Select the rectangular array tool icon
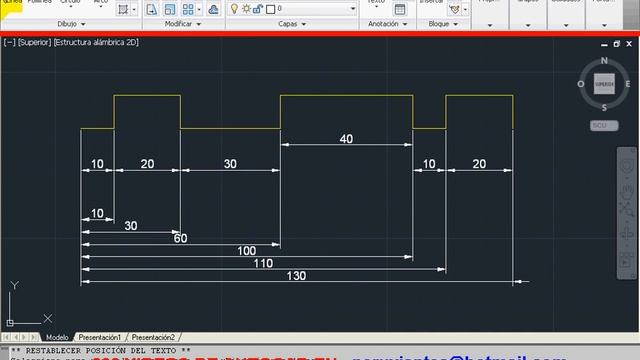The width and height of the screenshot is (640, 360). pyautogui.click(x=188, y=9)
